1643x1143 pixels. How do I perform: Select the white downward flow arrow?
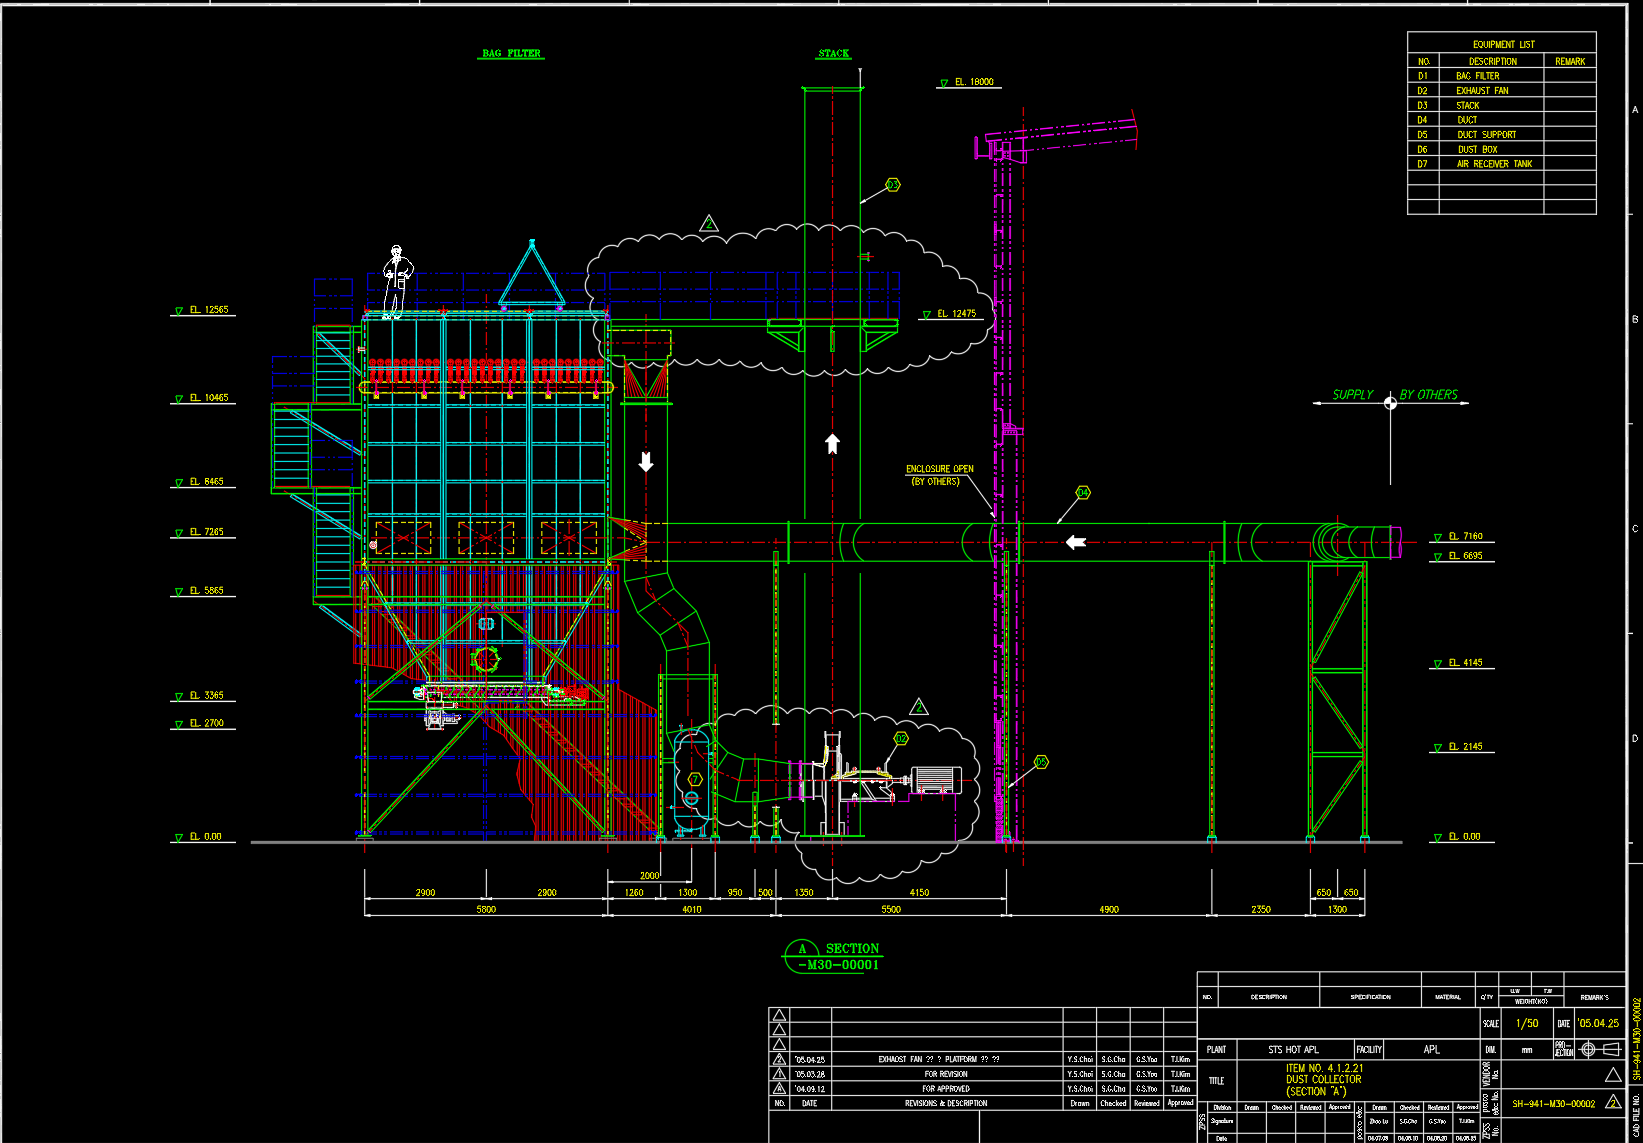coord(646,462)
